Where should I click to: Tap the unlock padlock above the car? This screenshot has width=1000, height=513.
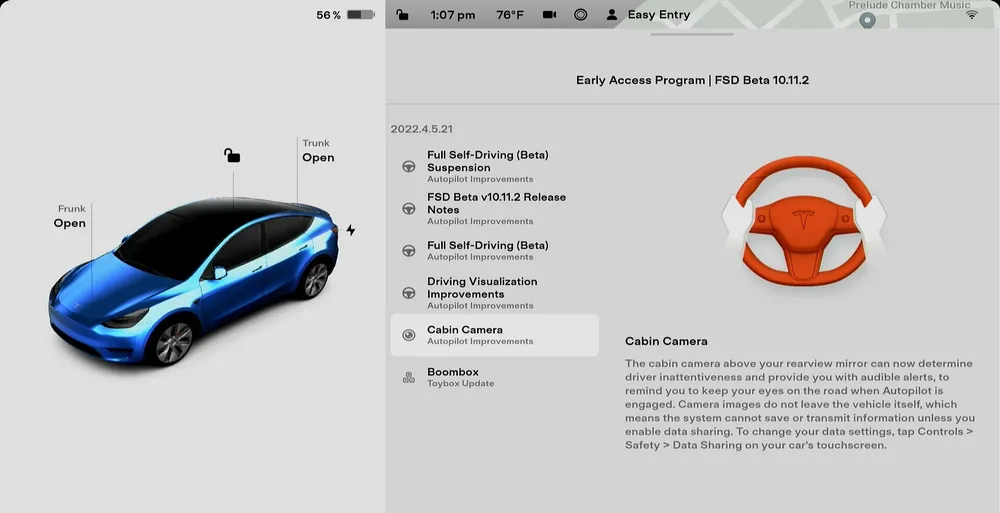pyautogui.click(x=232, y=155)
